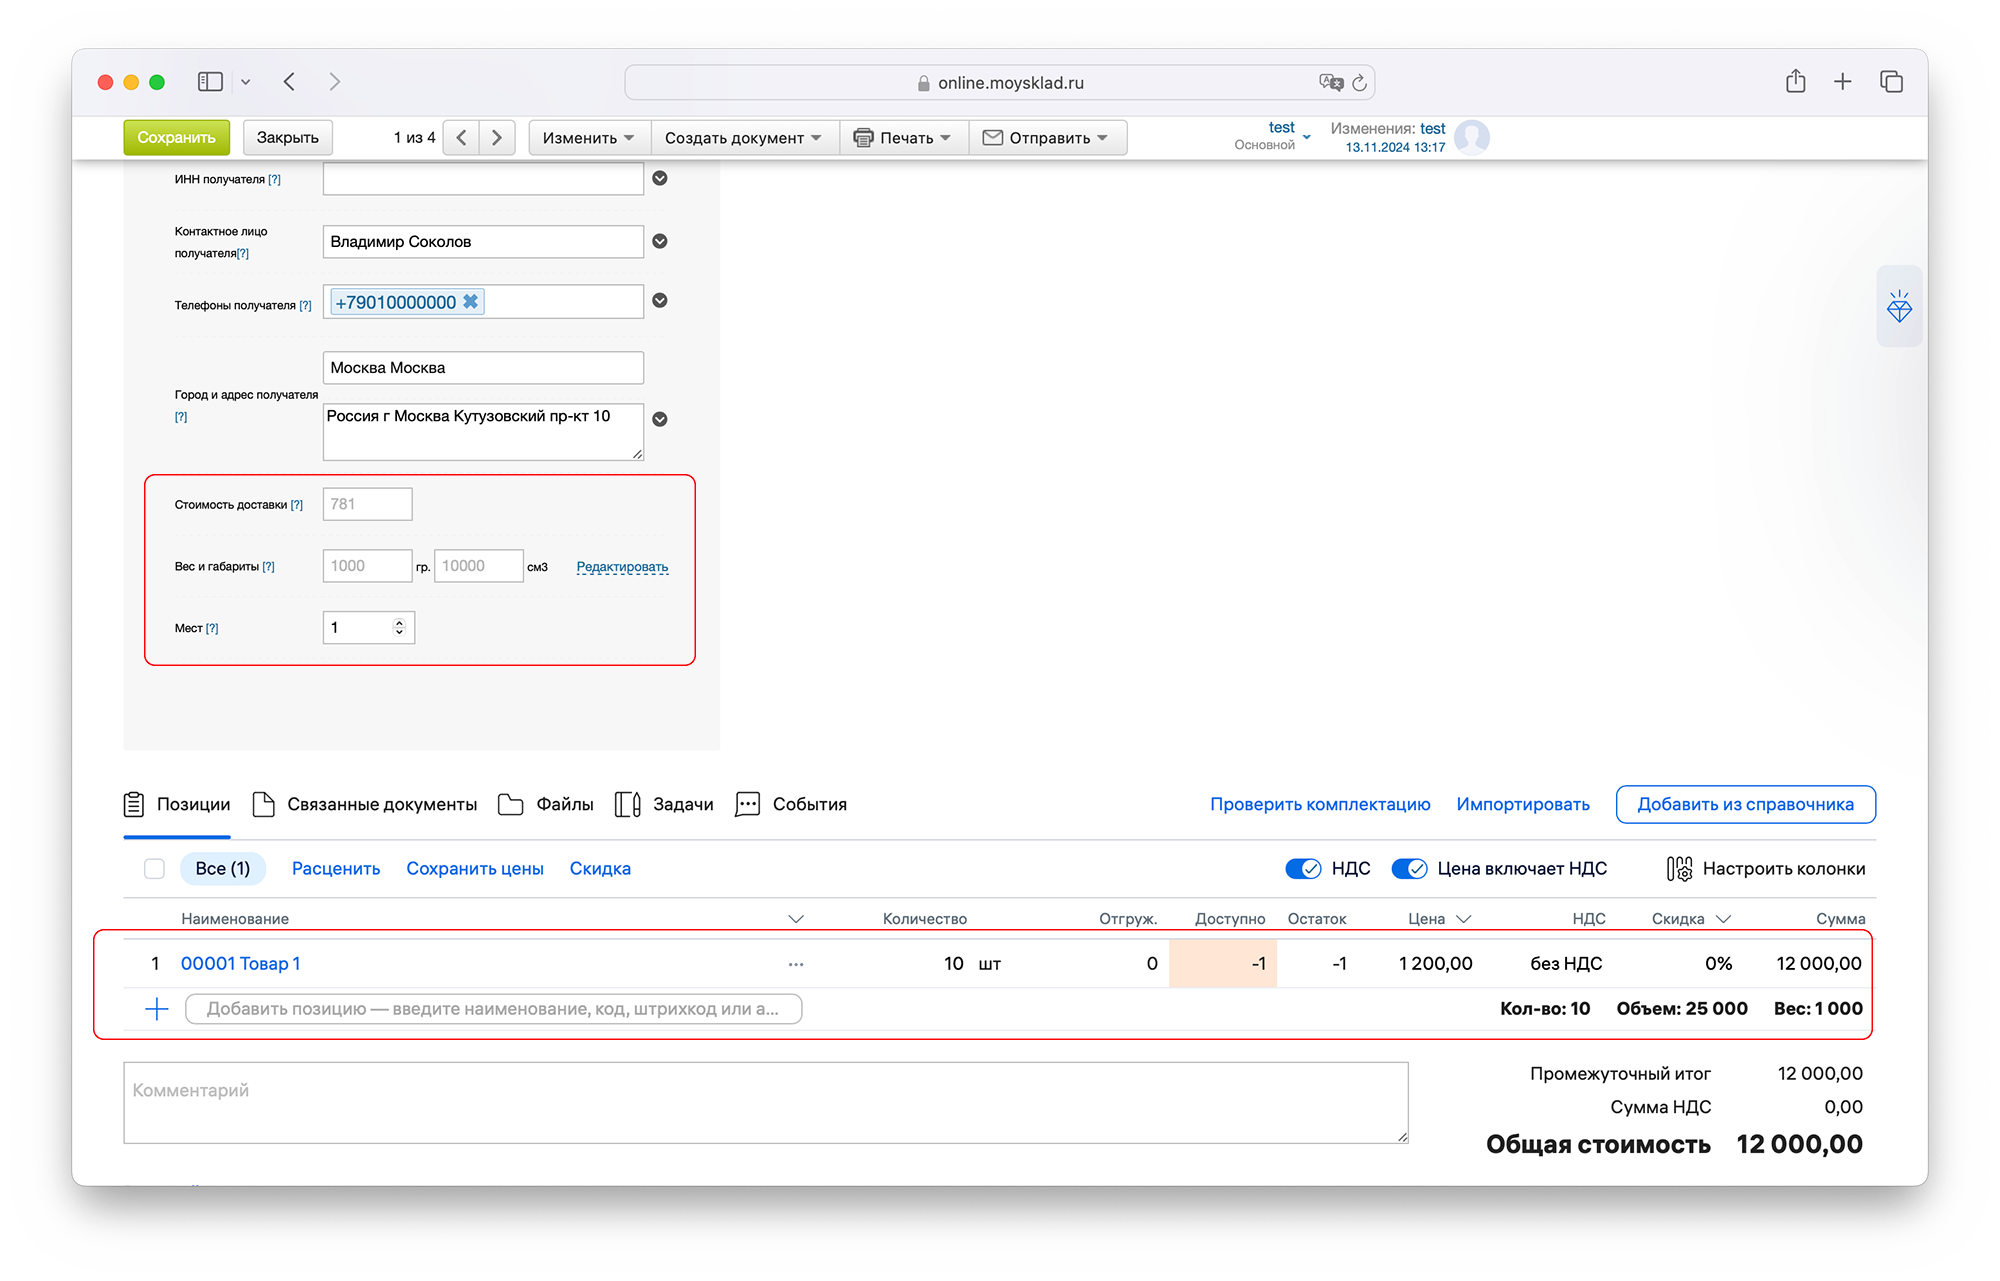Expand the Создать документ dropdown
The image size is (2000, 1281).
tap(743, 138)
